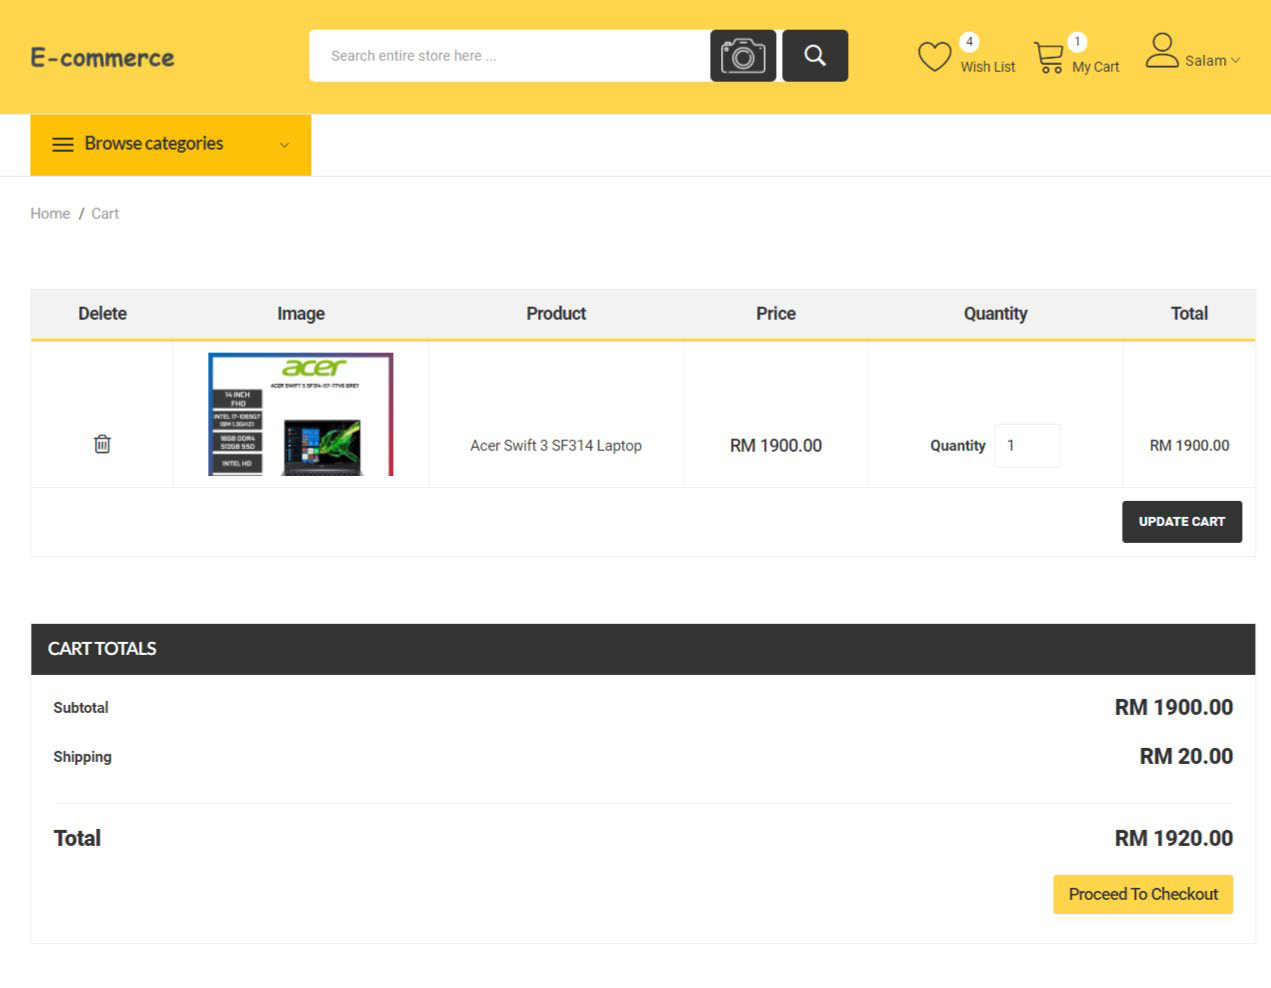Select the Cart breadcrumb item

(x=104, y=213)
